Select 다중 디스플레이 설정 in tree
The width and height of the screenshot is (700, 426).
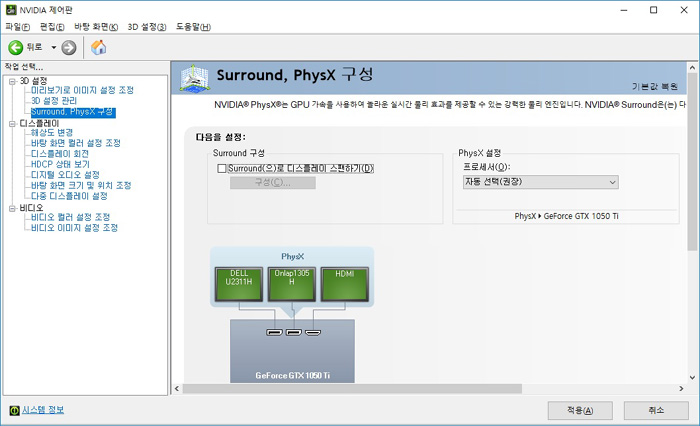point(69,196)
